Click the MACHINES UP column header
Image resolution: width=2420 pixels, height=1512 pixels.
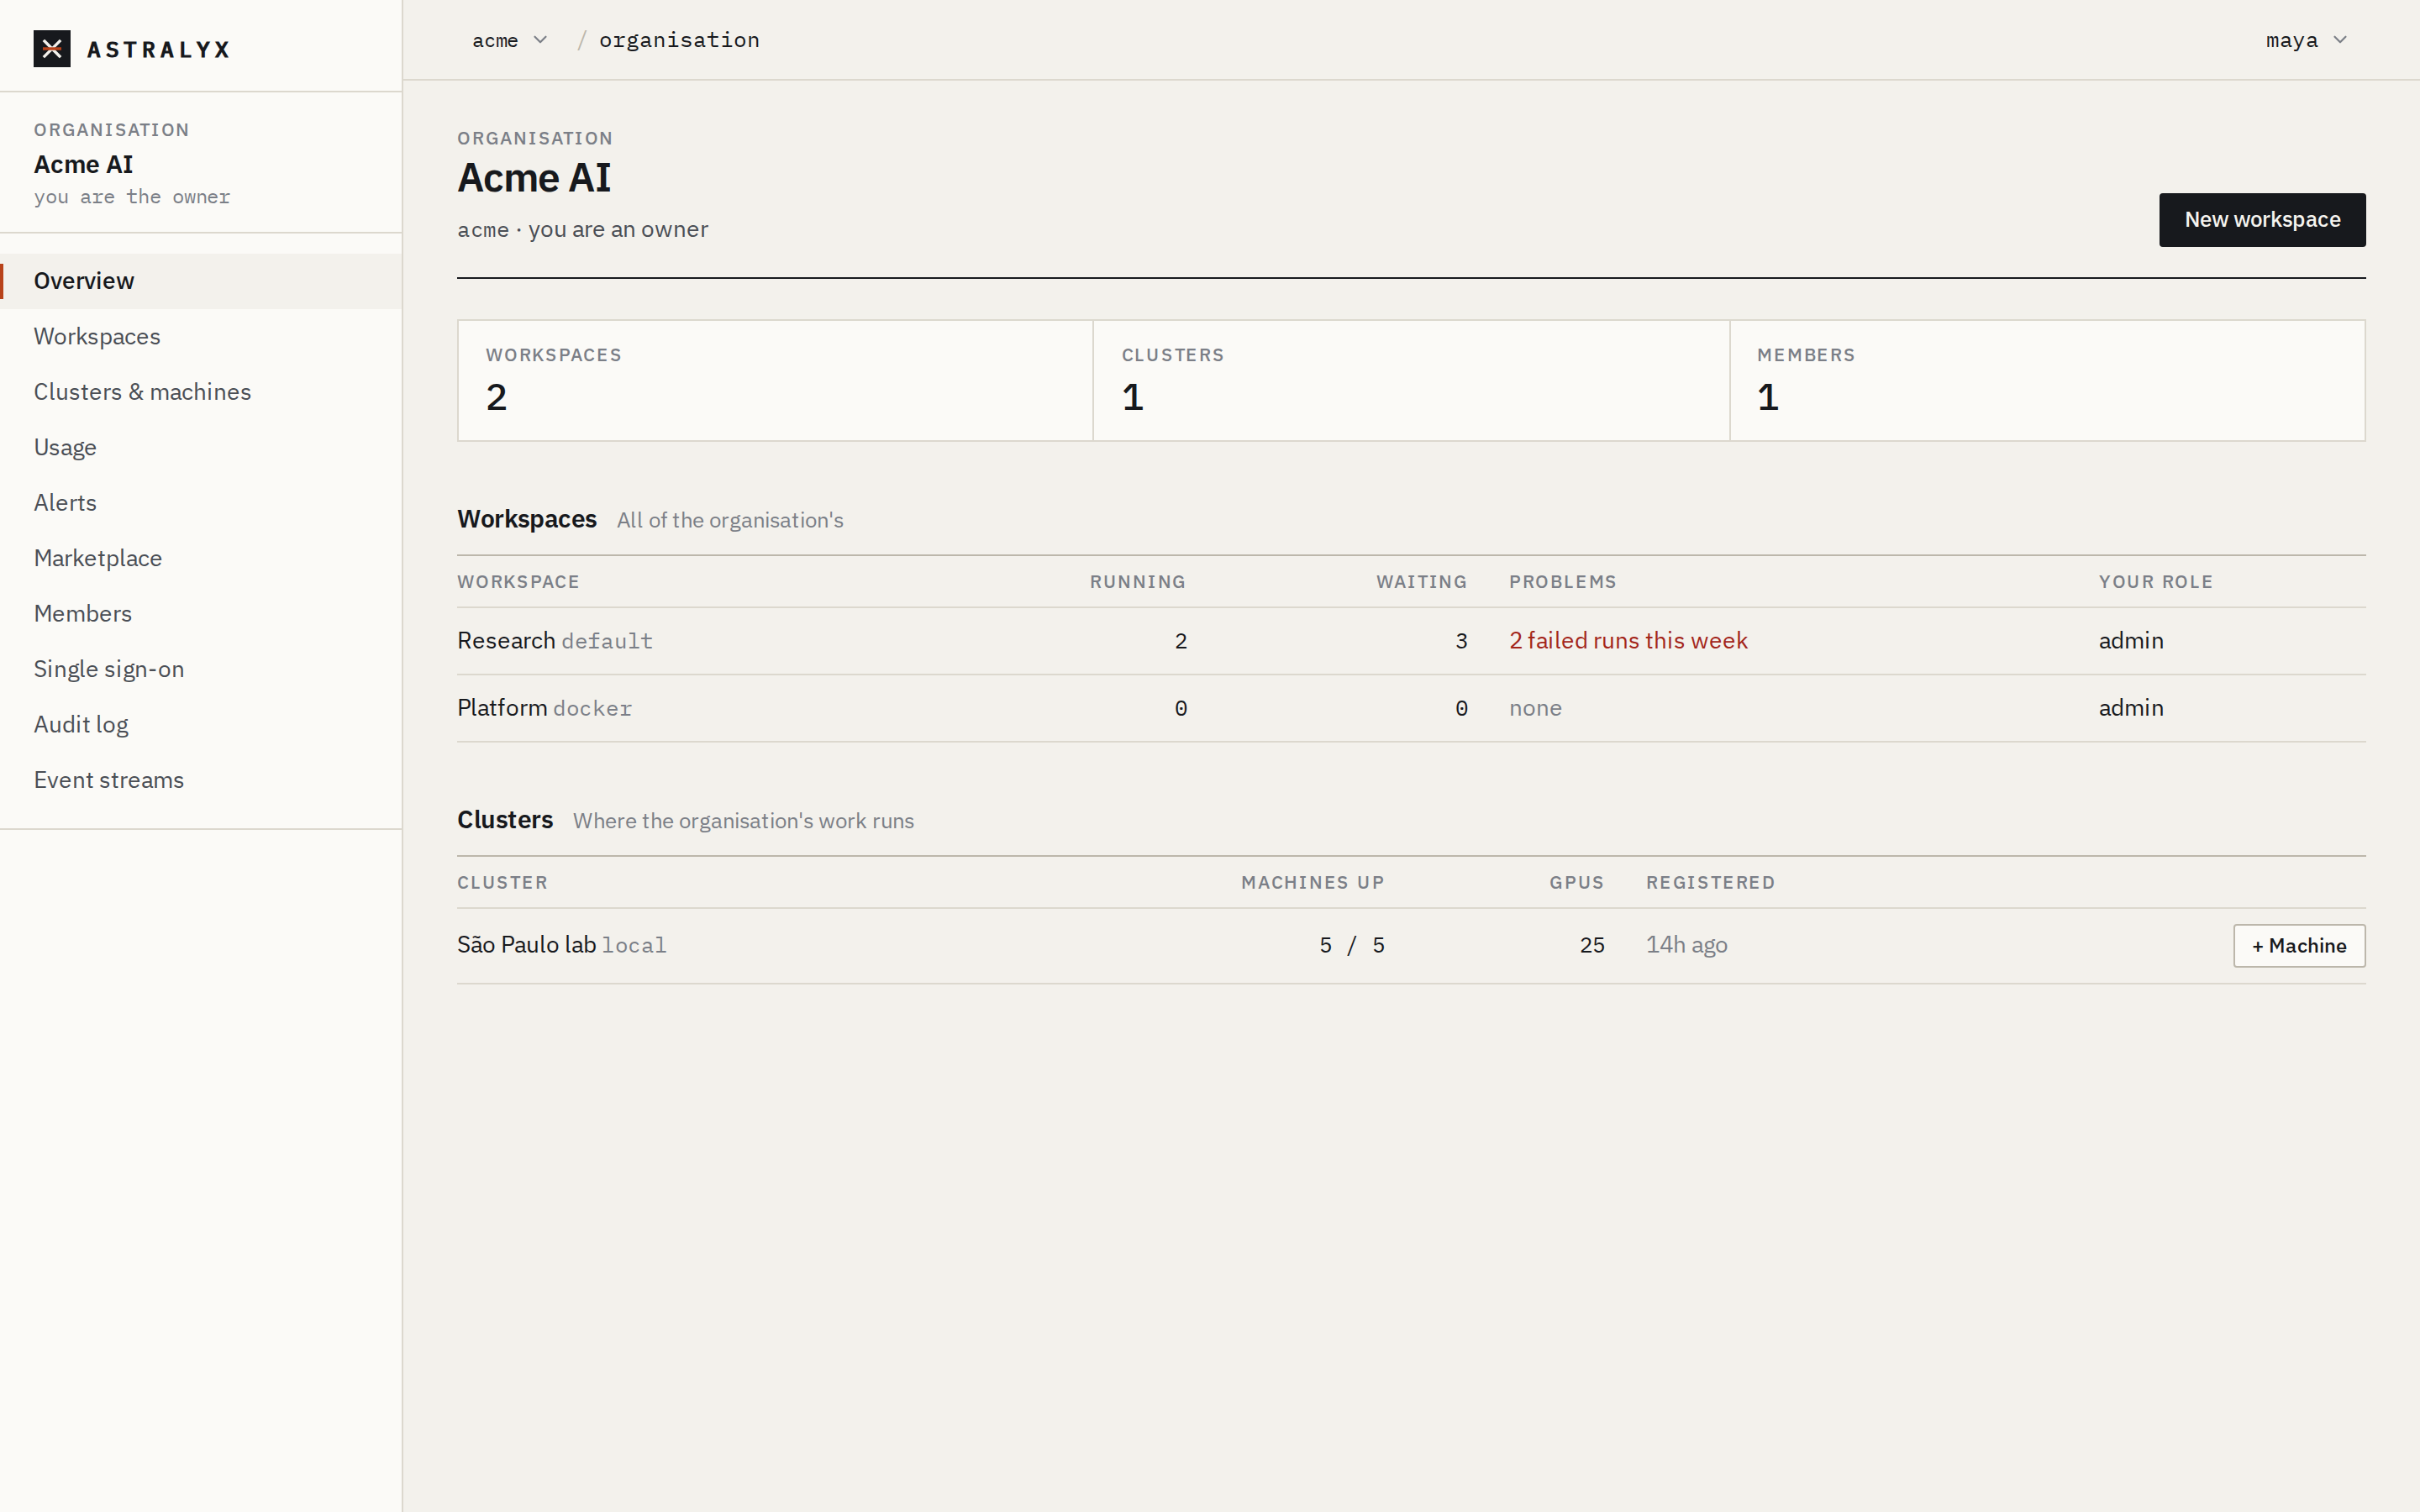point(1313,883)
